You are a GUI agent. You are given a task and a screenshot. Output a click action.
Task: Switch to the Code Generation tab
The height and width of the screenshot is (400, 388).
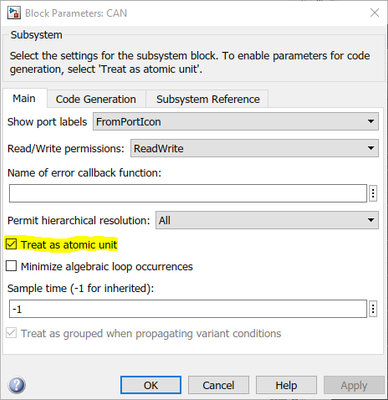96,99
